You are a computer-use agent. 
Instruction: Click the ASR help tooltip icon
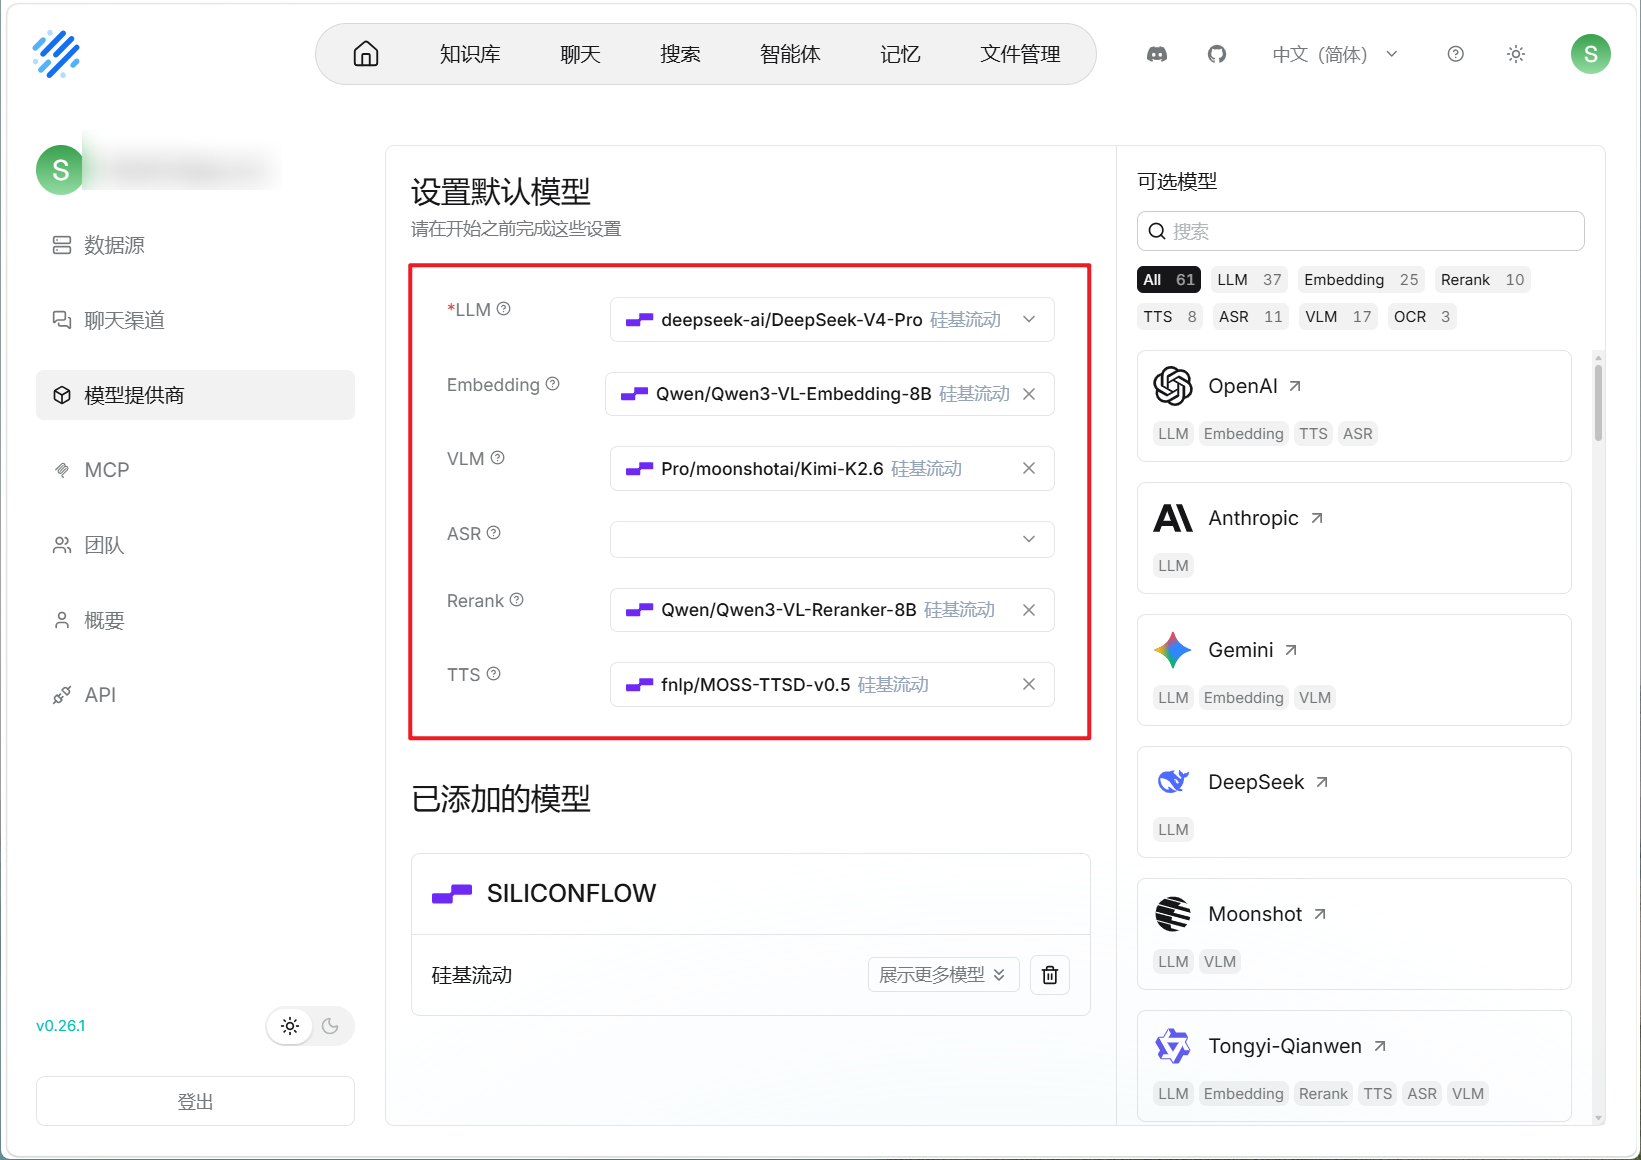point(494,533)
